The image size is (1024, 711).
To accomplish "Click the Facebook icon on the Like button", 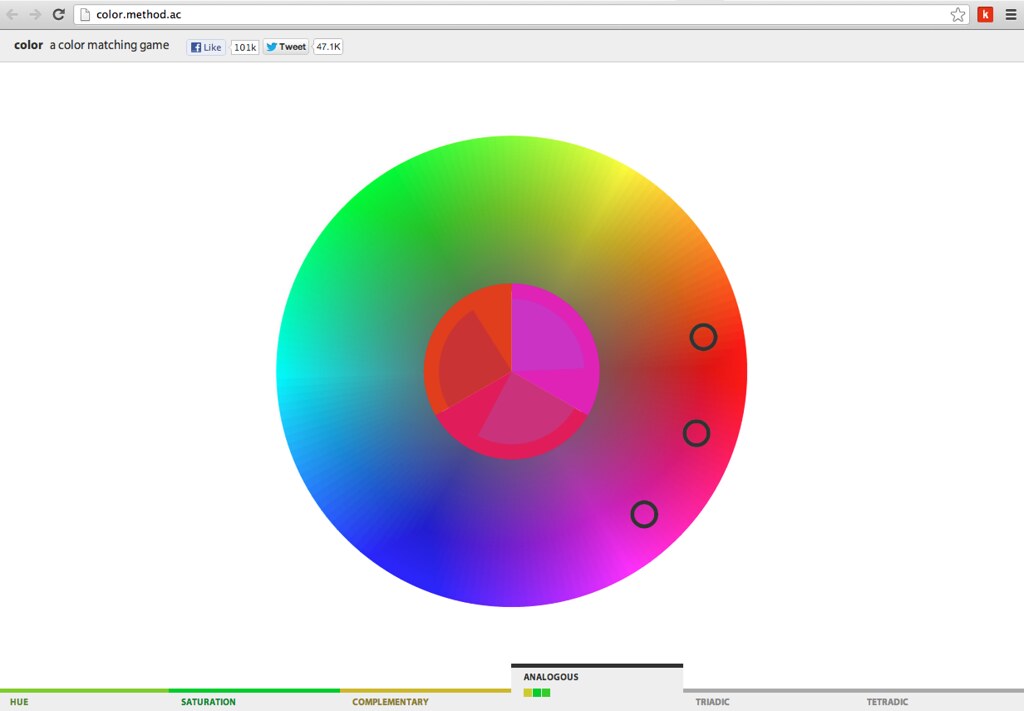I will [196, 47].
